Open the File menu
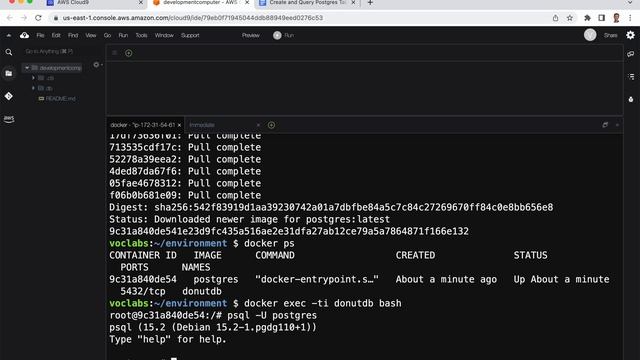This screenshot has width=640, height=360. (x=40, y=36)
